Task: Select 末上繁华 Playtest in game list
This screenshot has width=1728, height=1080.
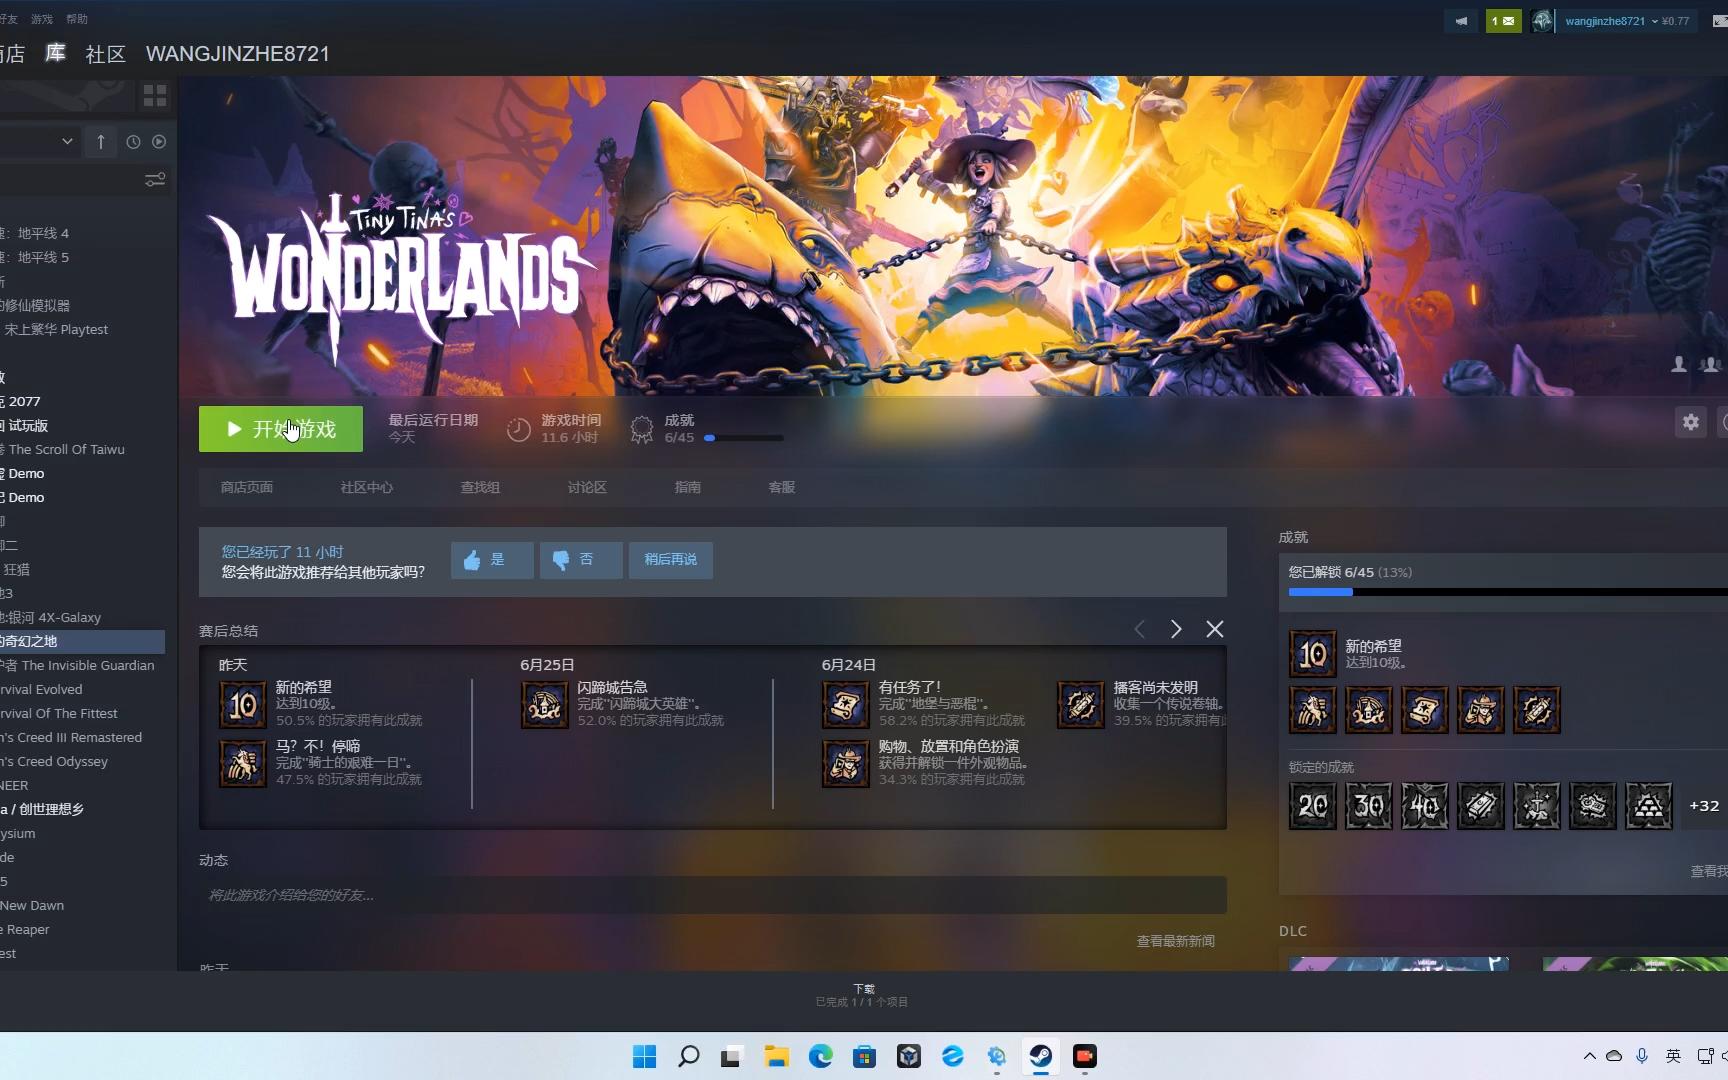Action: pos(56,330)
